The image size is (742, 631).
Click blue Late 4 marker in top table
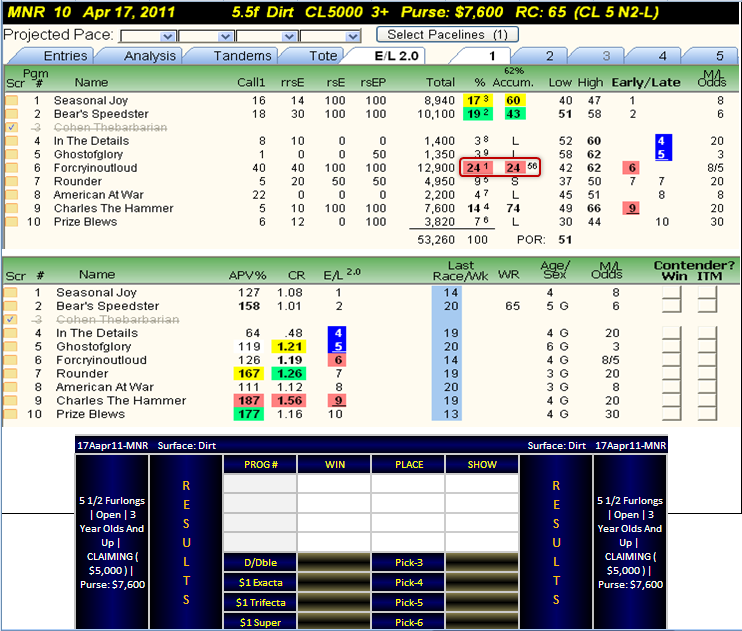pos(663,141)
